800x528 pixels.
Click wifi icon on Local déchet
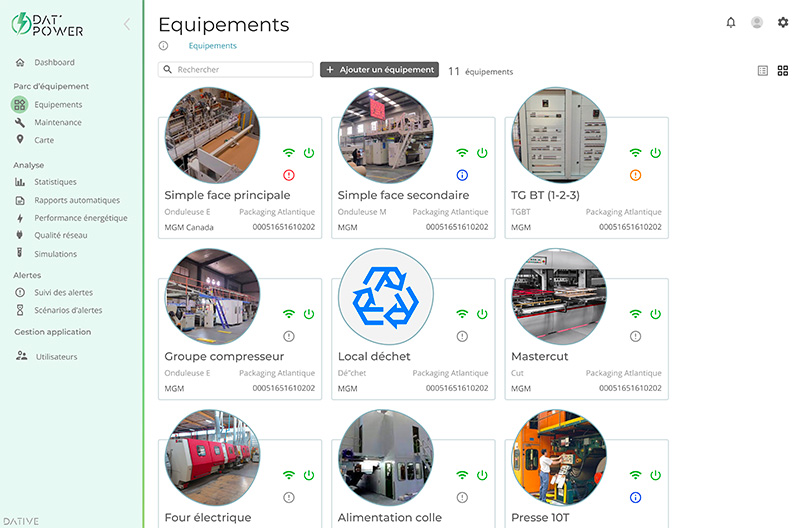coord(462,314)
